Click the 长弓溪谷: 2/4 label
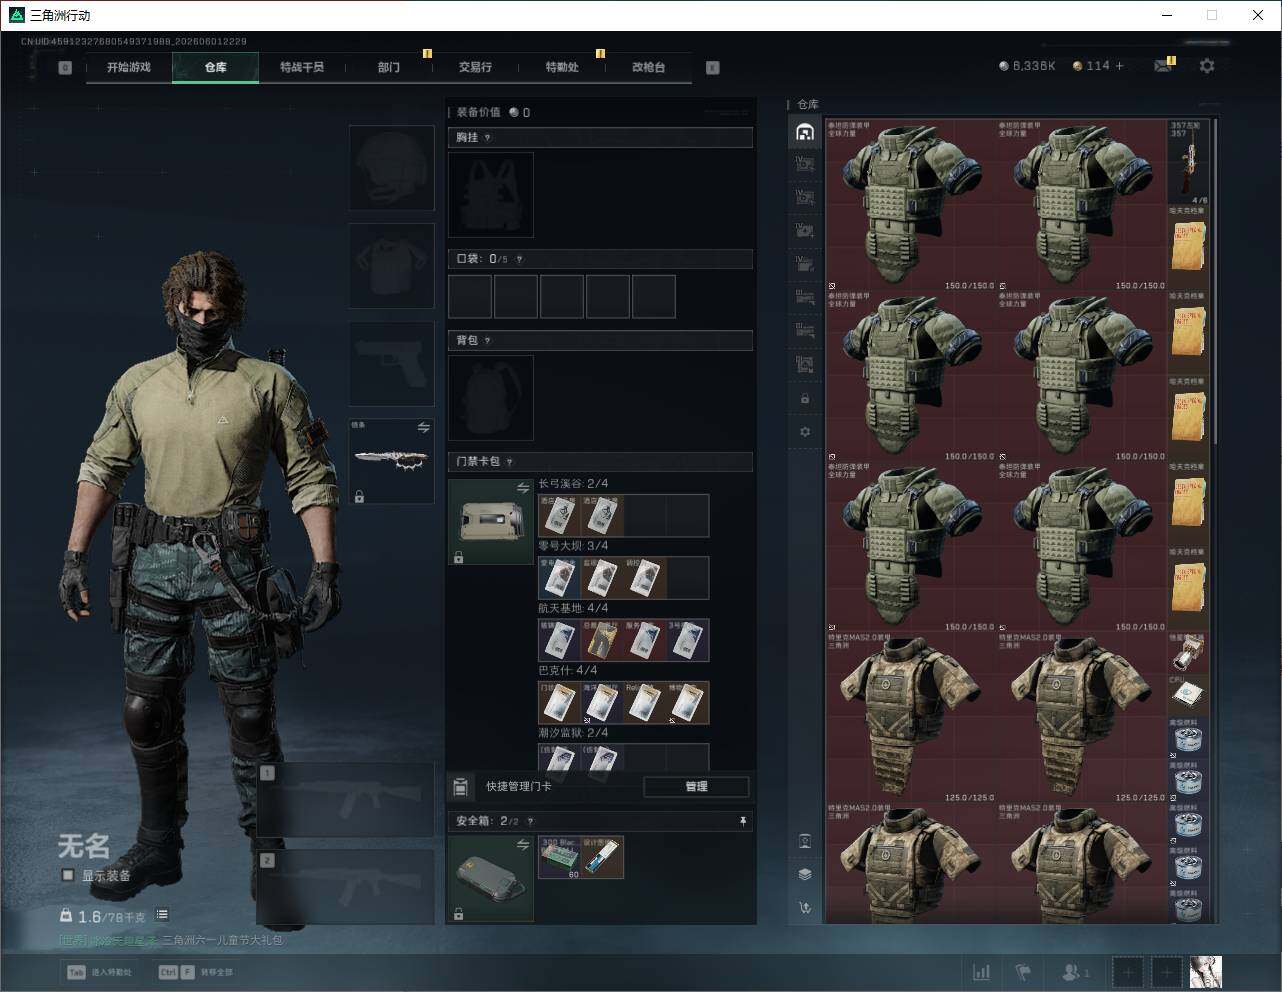 pyautogui.click(x=573, y=484)
